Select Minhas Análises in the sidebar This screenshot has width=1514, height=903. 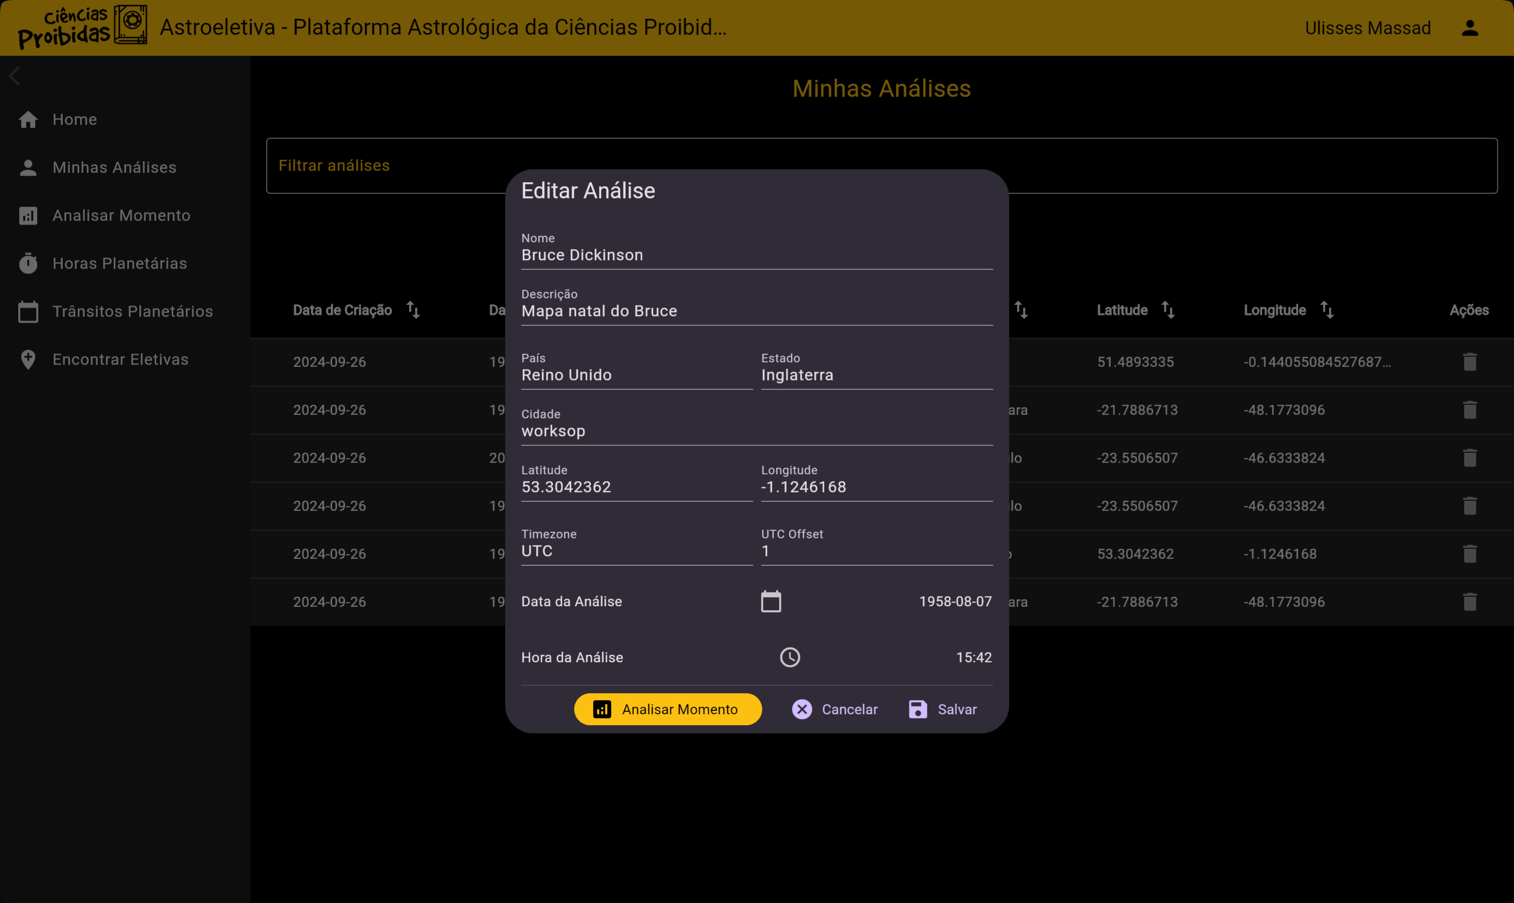pyautogui.click(x=114, y=167)
